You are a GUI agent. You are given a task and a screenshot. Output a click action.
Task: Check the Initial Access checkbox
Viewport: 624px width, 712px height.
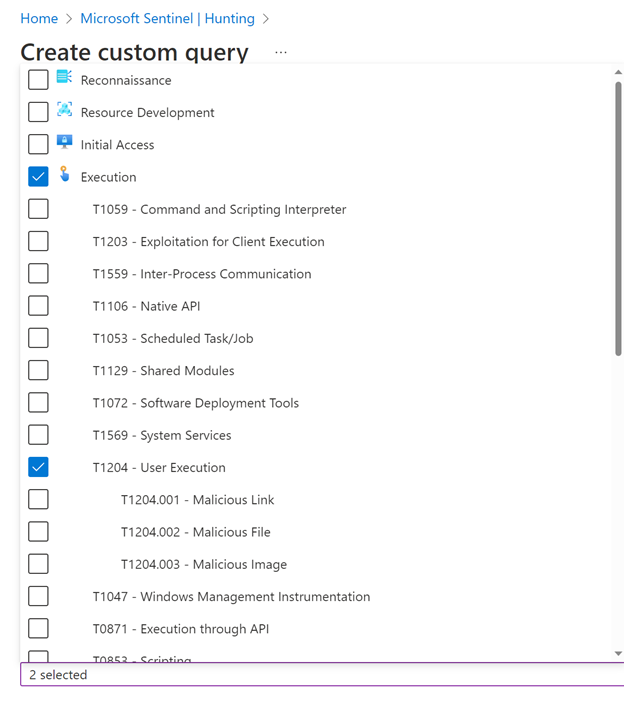tap(38, 144)
